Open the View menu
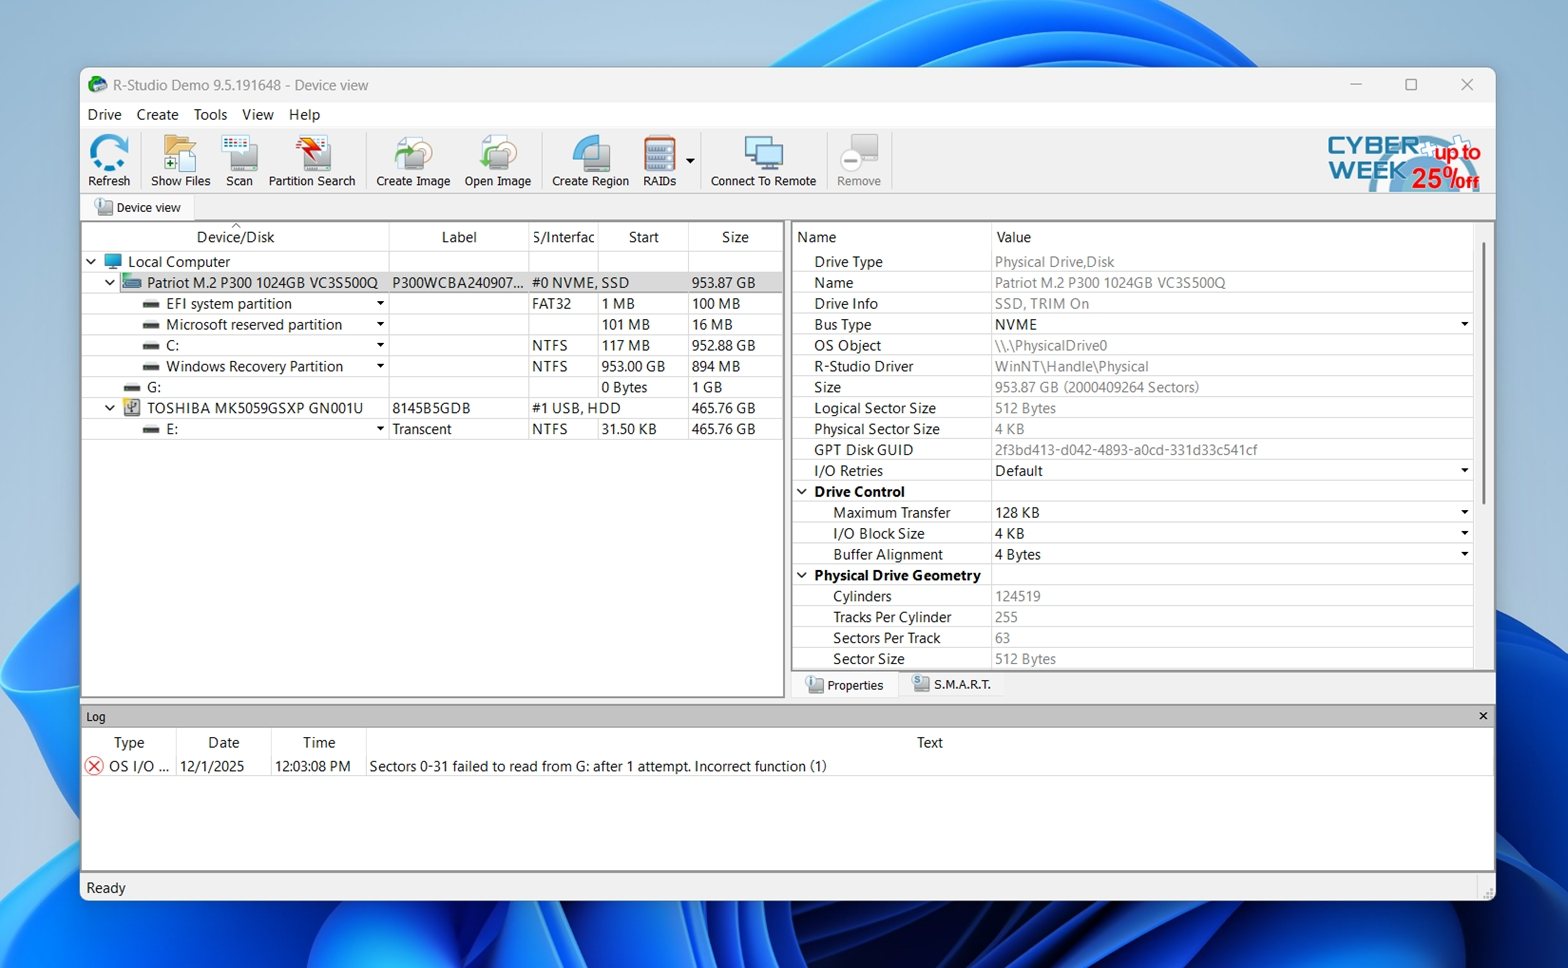 pos(258,115)
